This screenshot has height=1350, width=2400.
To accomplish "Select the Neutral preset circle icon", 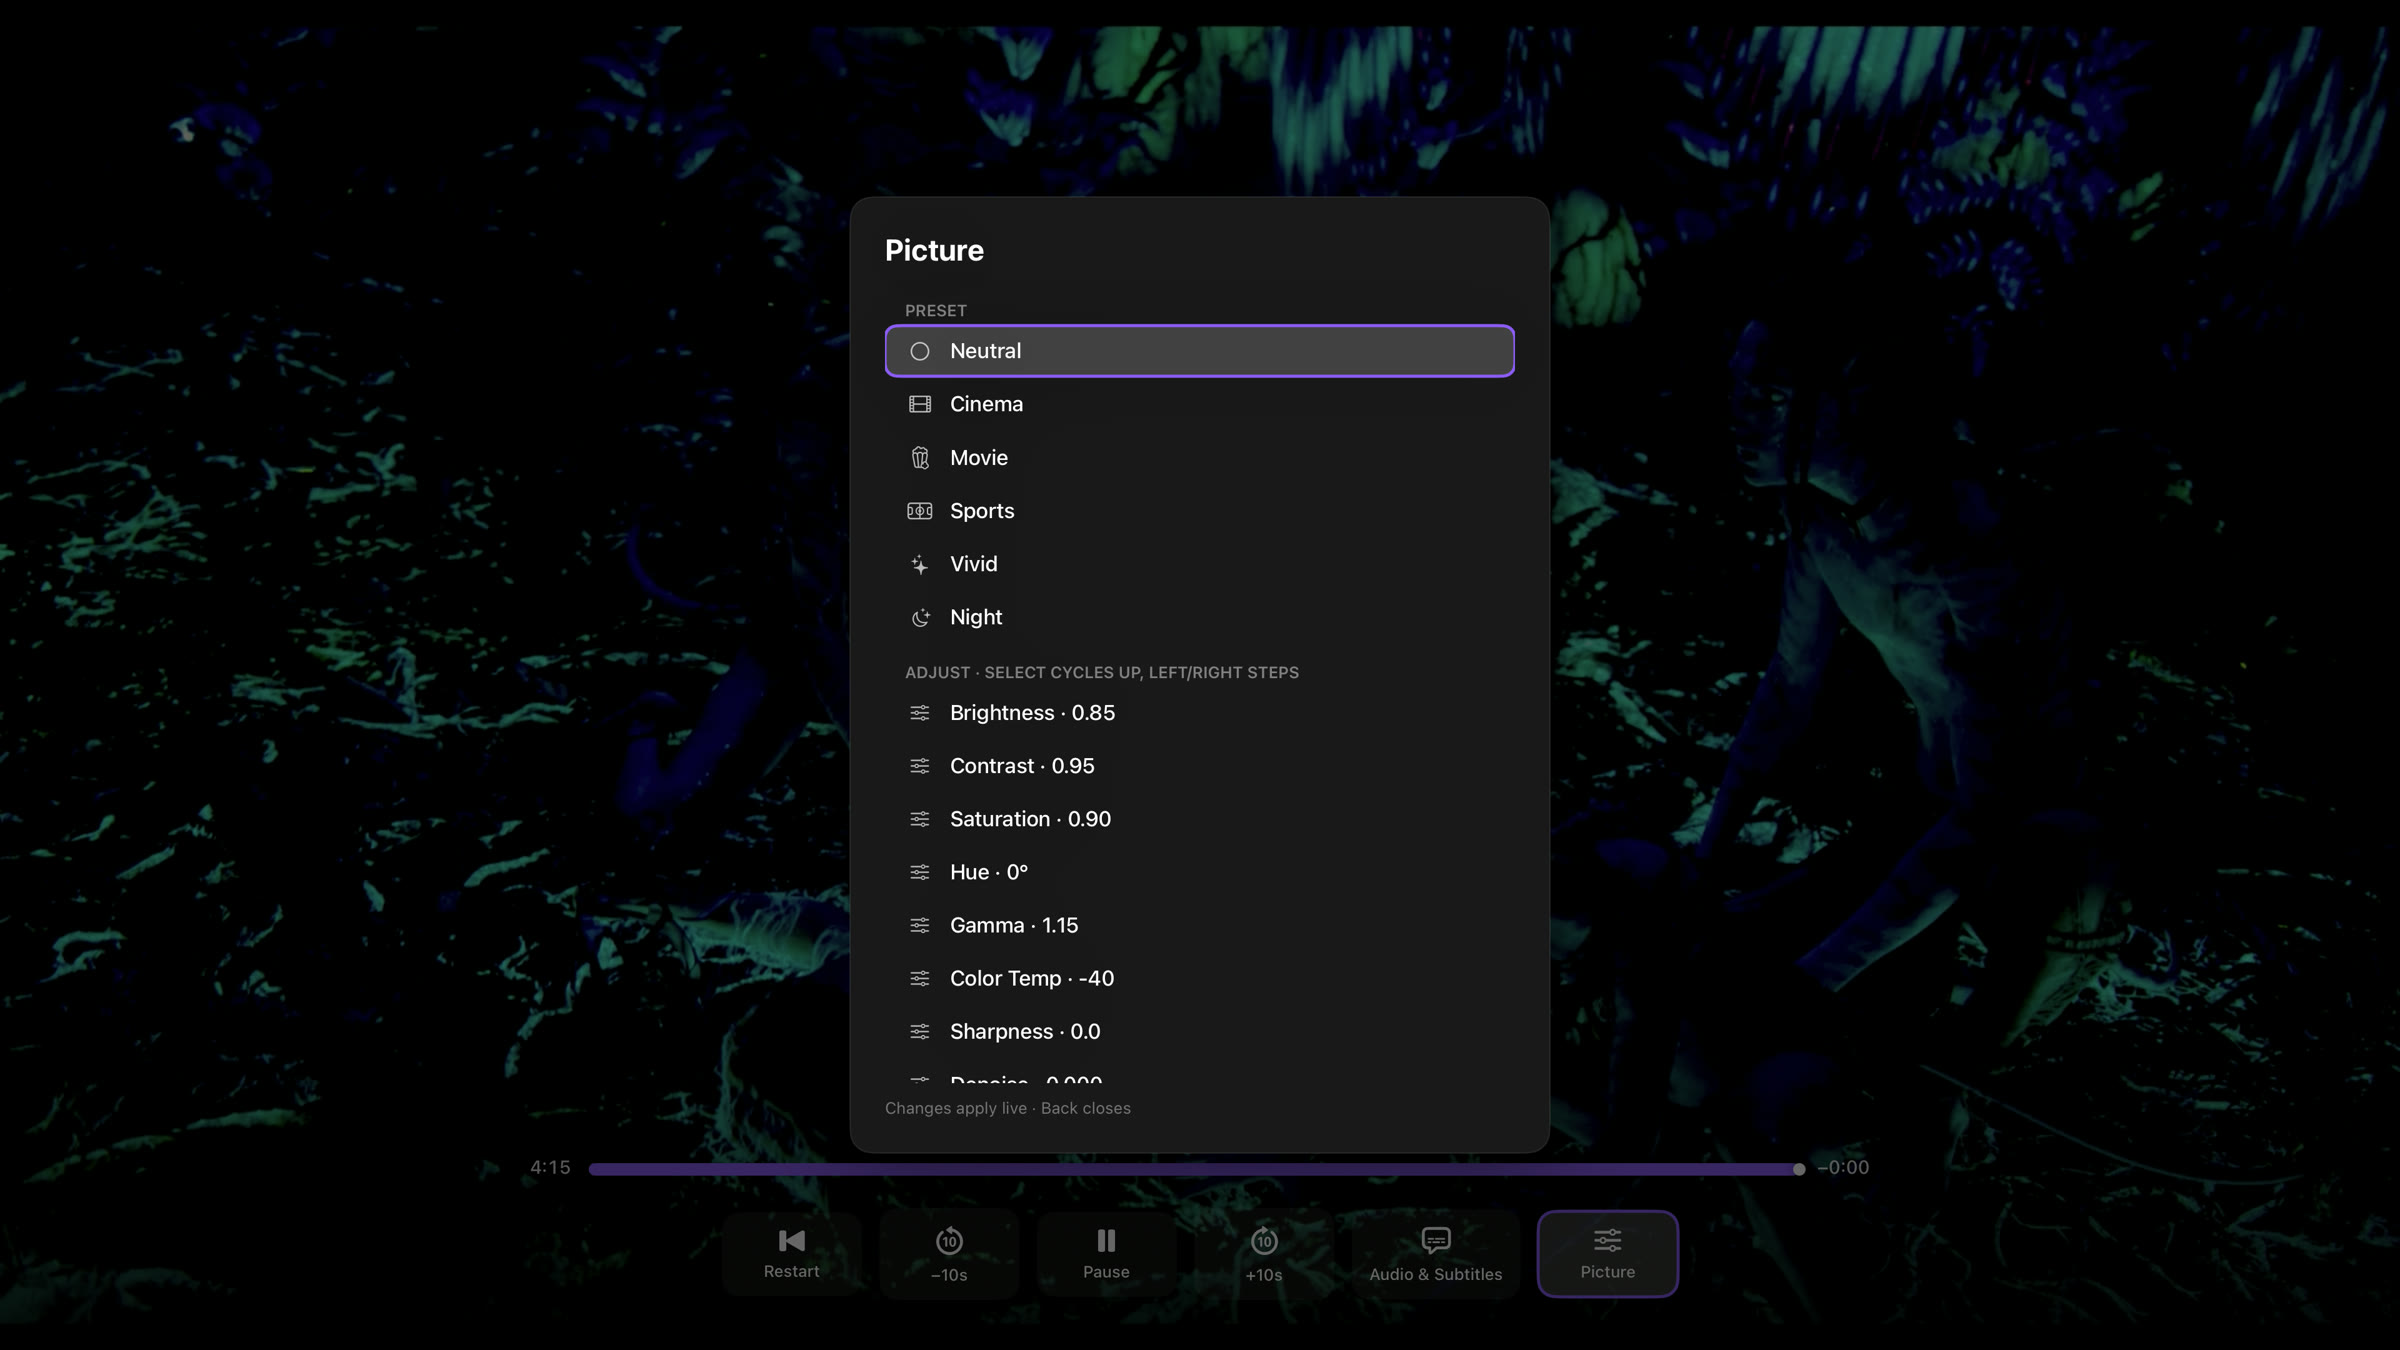I will click(919, 351).
